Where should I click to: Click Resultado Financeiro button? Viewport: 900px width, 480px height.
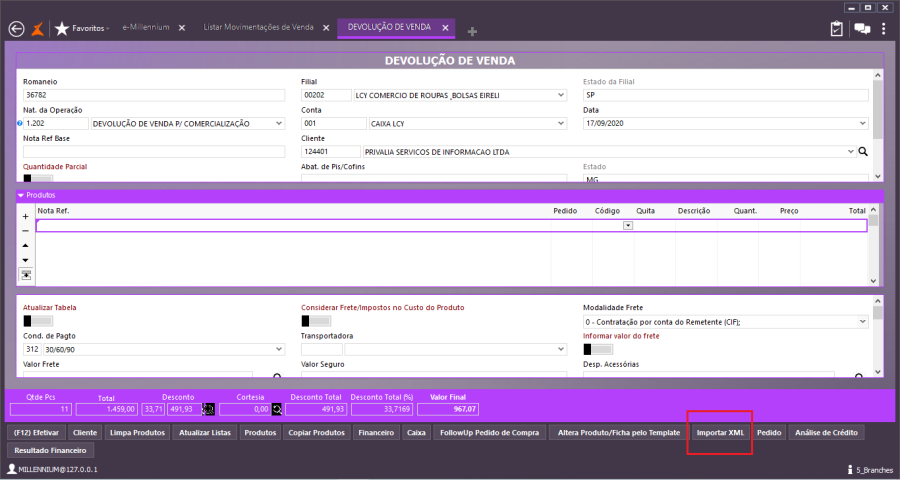tap(51, 450)
